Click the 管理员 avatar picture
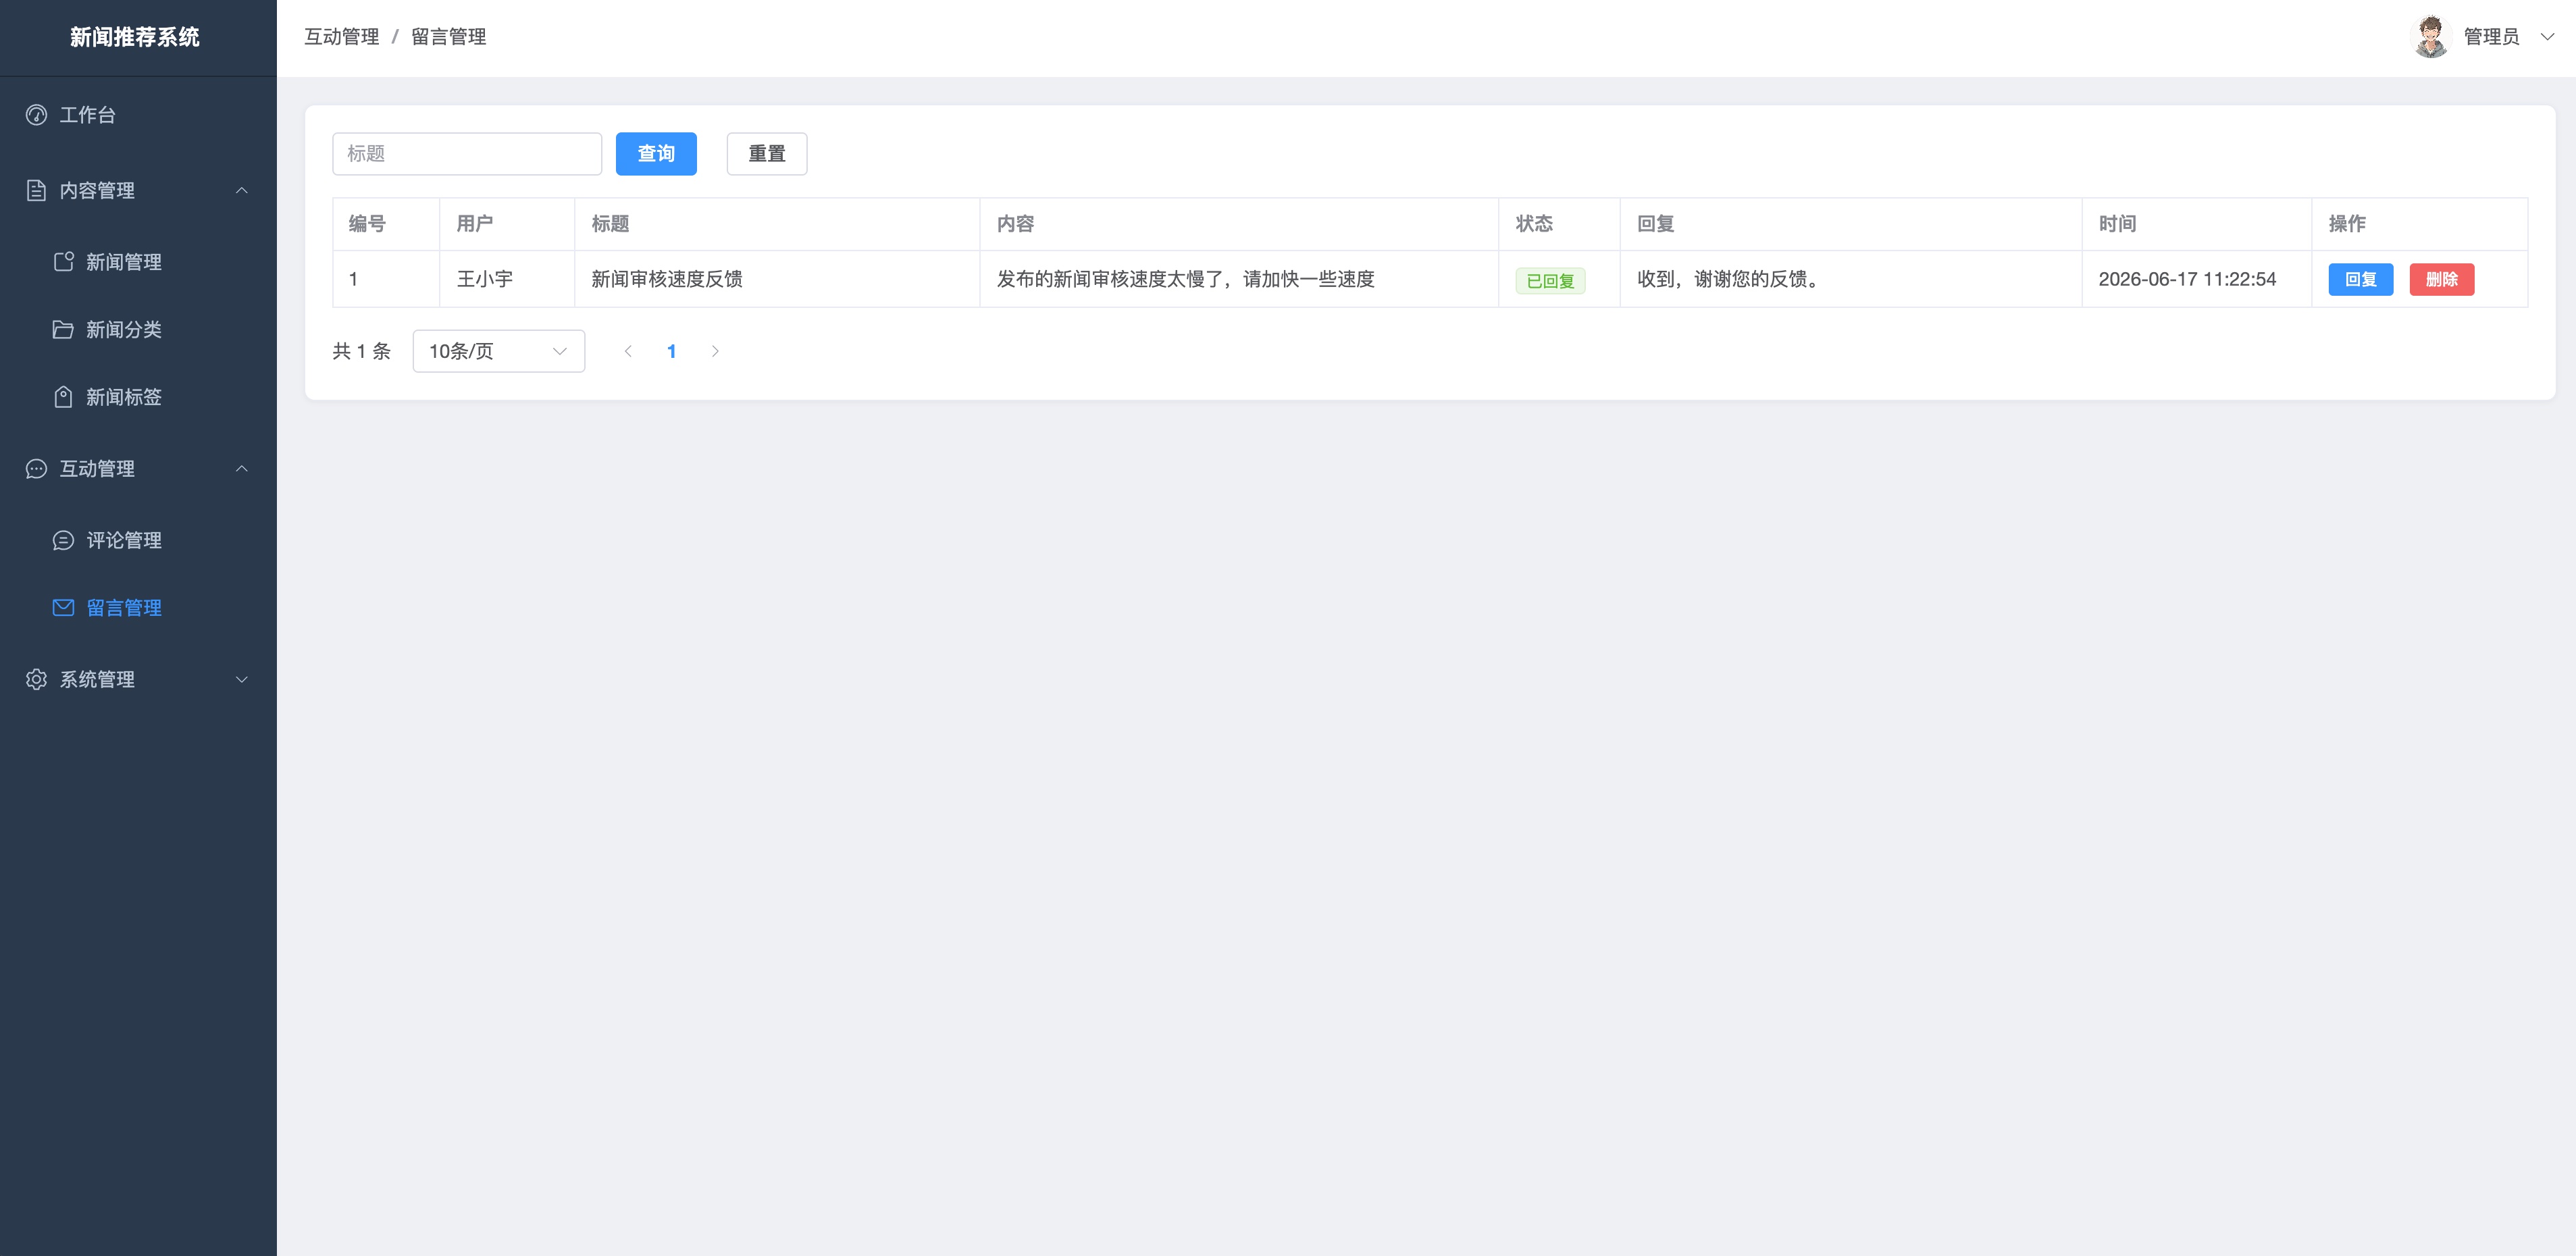Viewport: 2576px width, 1256px height. (x=2431, y=37)
